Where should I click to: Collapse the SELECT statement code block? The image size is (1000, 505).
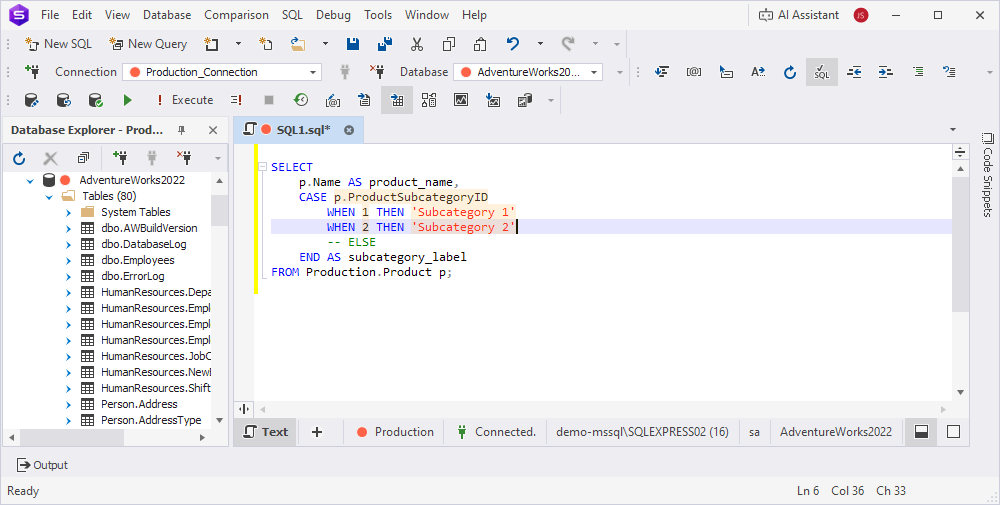(x=262, y=167)
